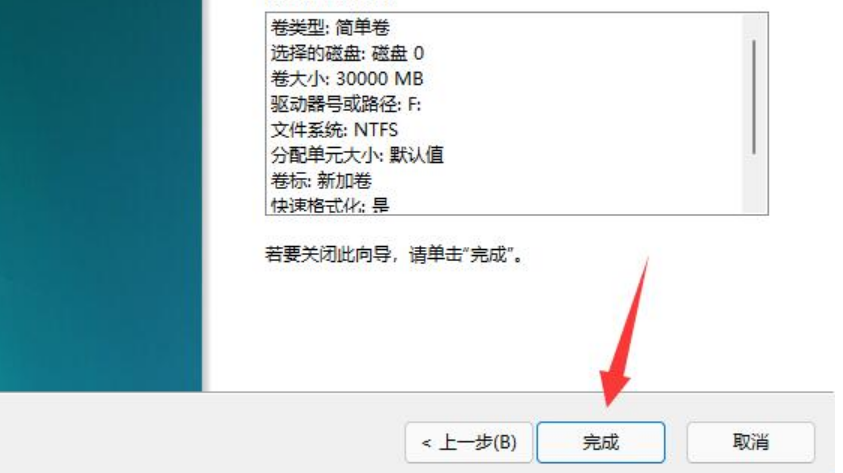Click the red arrow annotation
Screen dimensions: 843x473
[626, 333]
